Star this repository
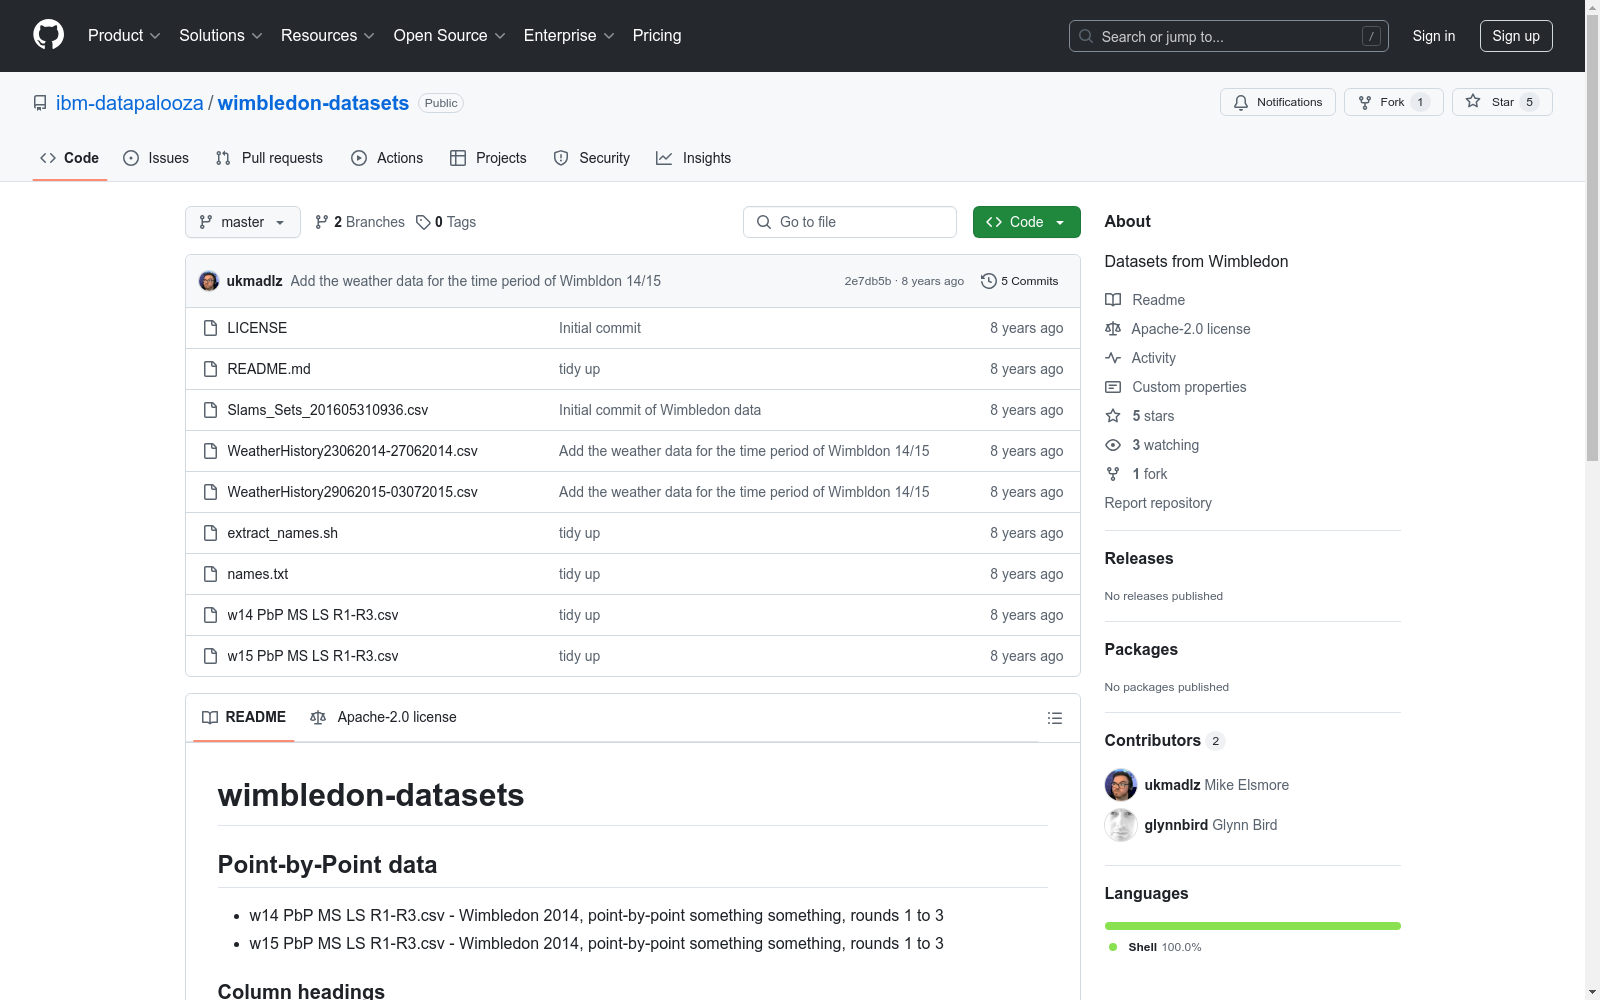Image resolution: width=1600 pixels, height=1000 pixels. [x=1501, y=102]
